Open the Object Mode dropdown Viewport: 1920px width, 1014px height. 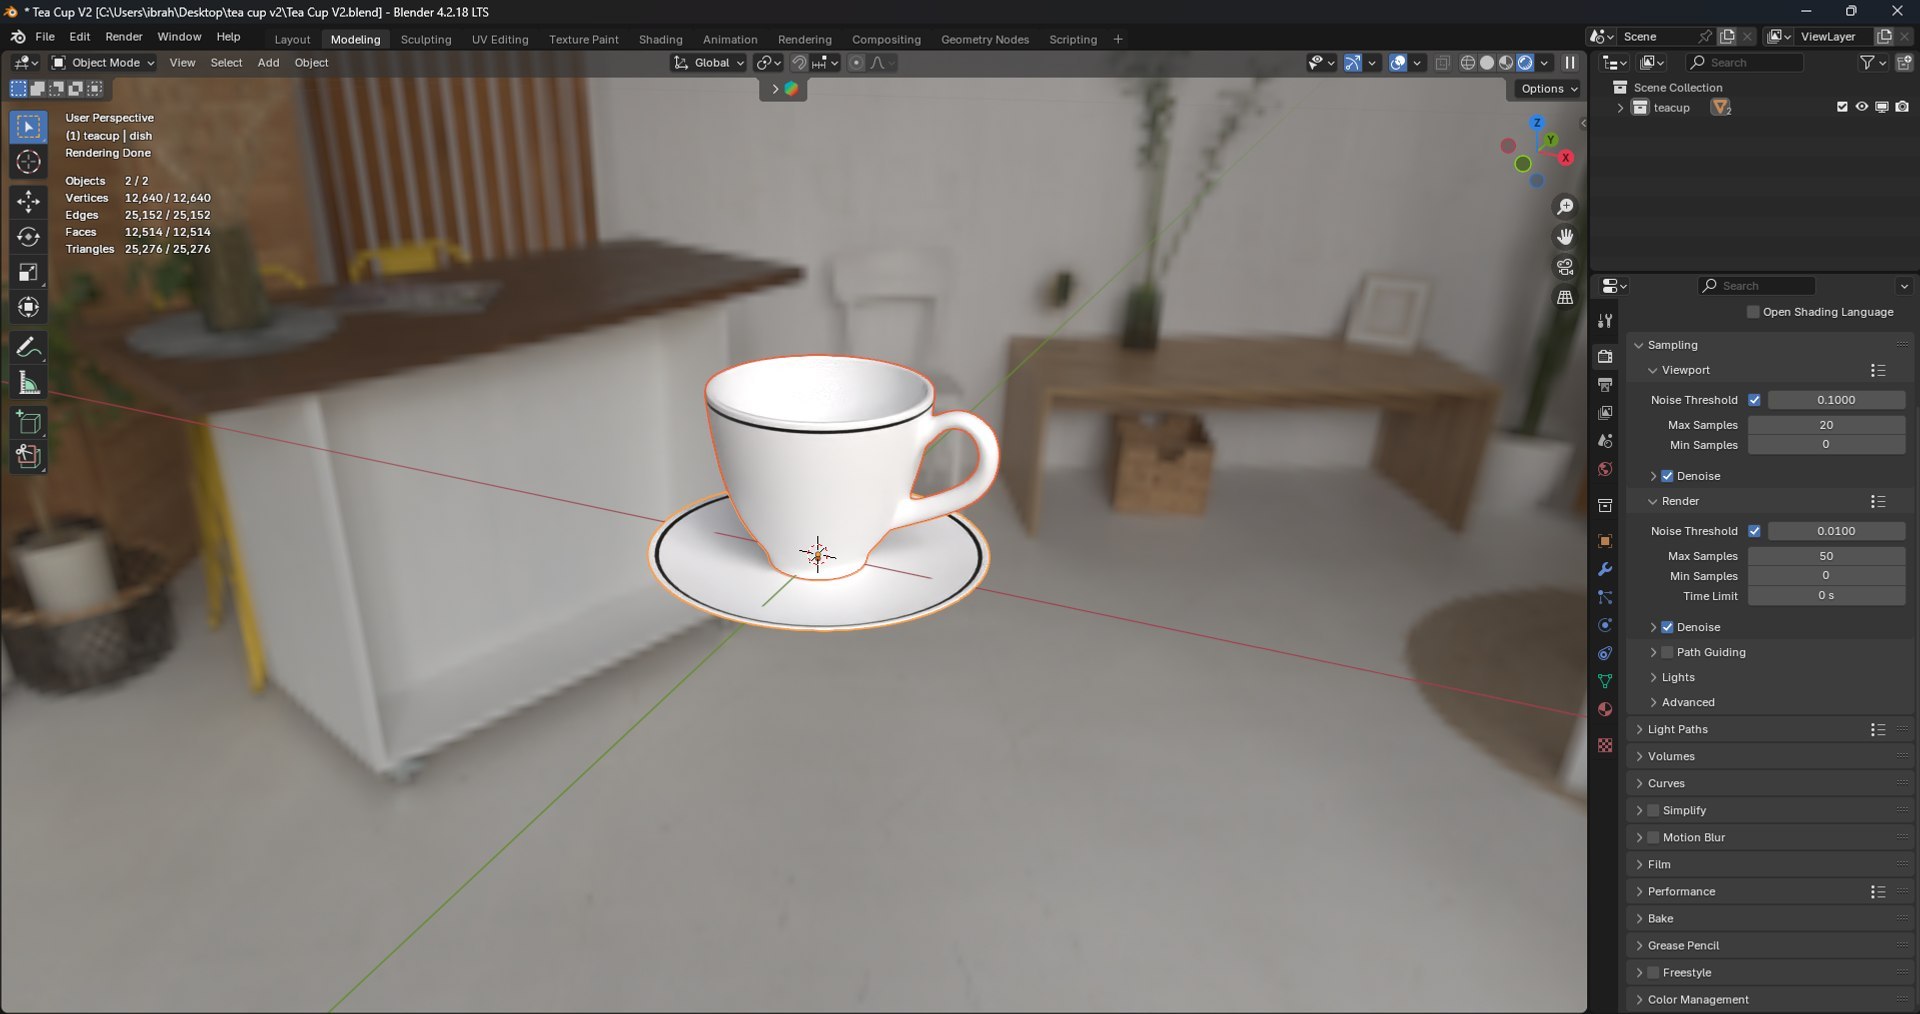[104, 63]
